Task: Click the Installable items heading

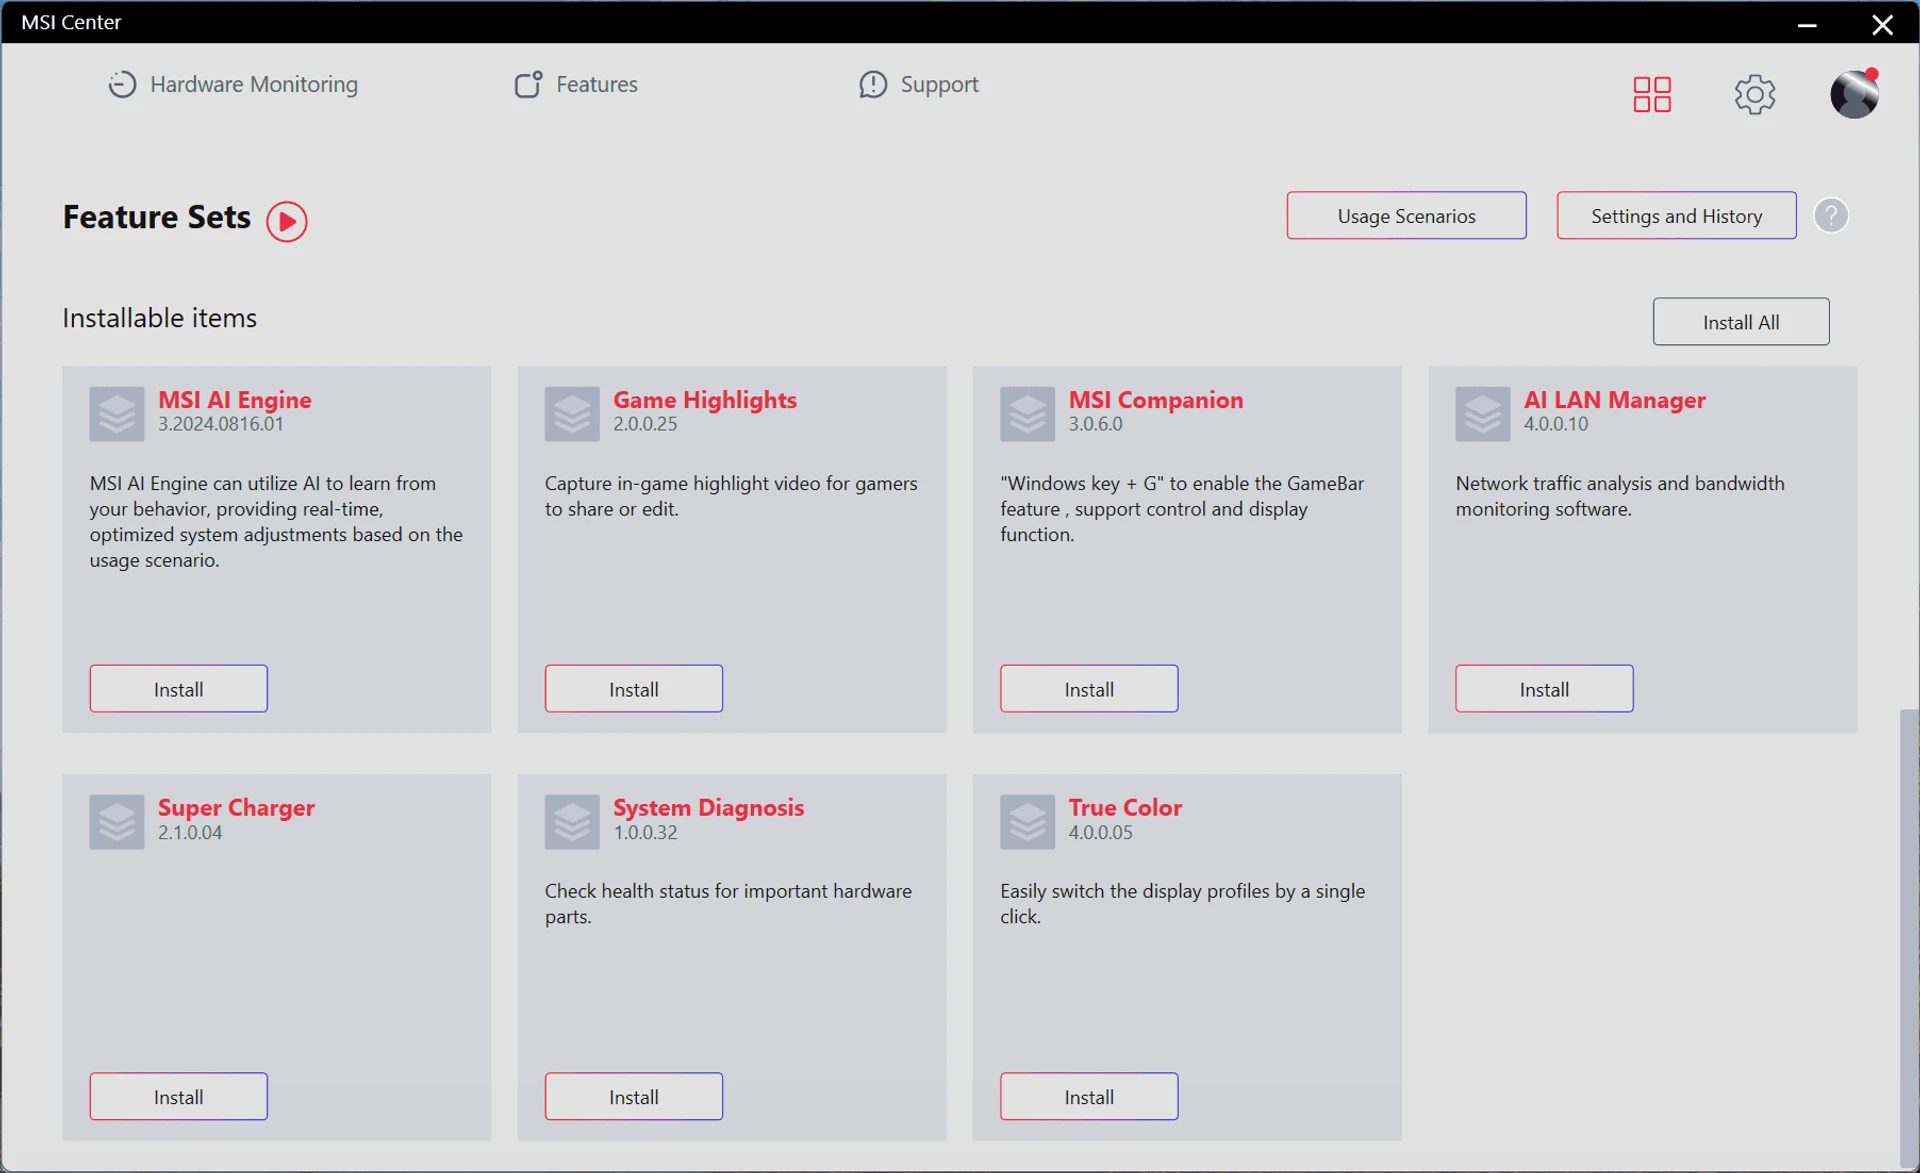Action: click(160, 317)
